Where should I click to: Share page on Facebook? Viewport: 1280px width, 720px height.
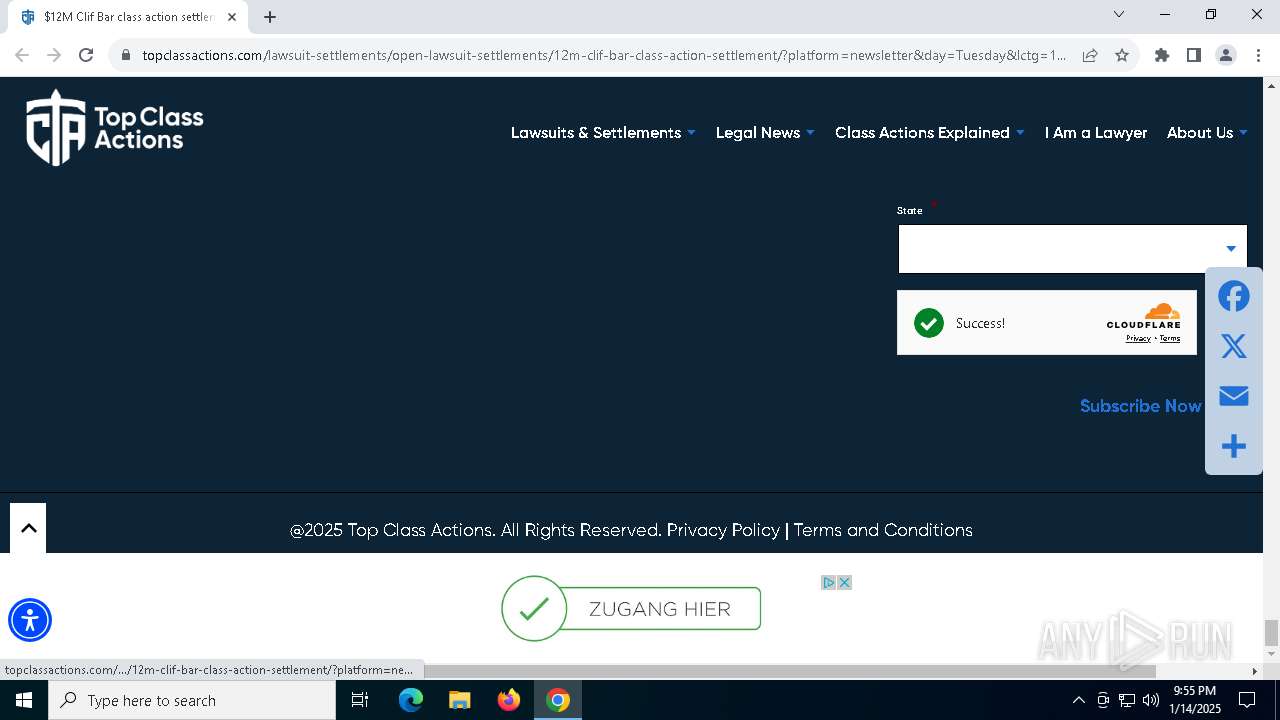coord(1234,296)
